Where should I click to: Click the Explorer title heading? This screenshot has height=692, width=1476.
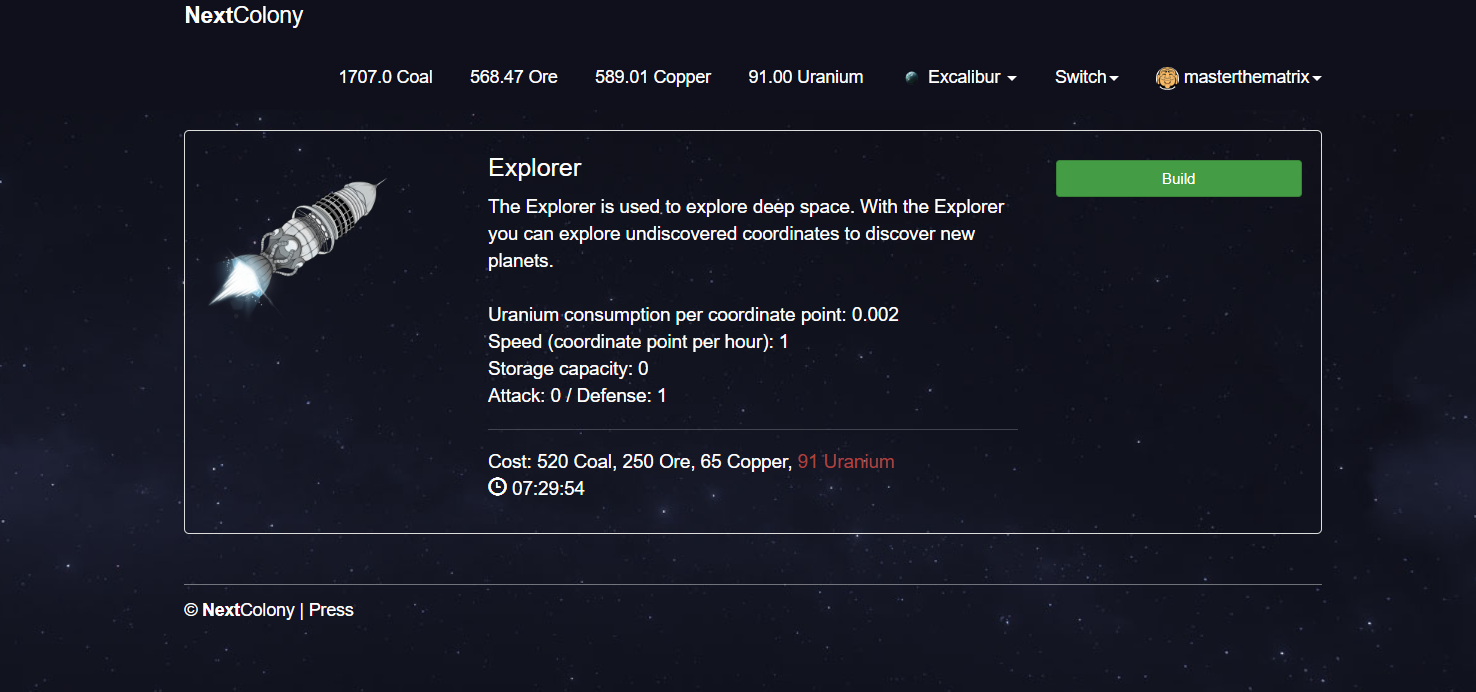pos(534,168)
